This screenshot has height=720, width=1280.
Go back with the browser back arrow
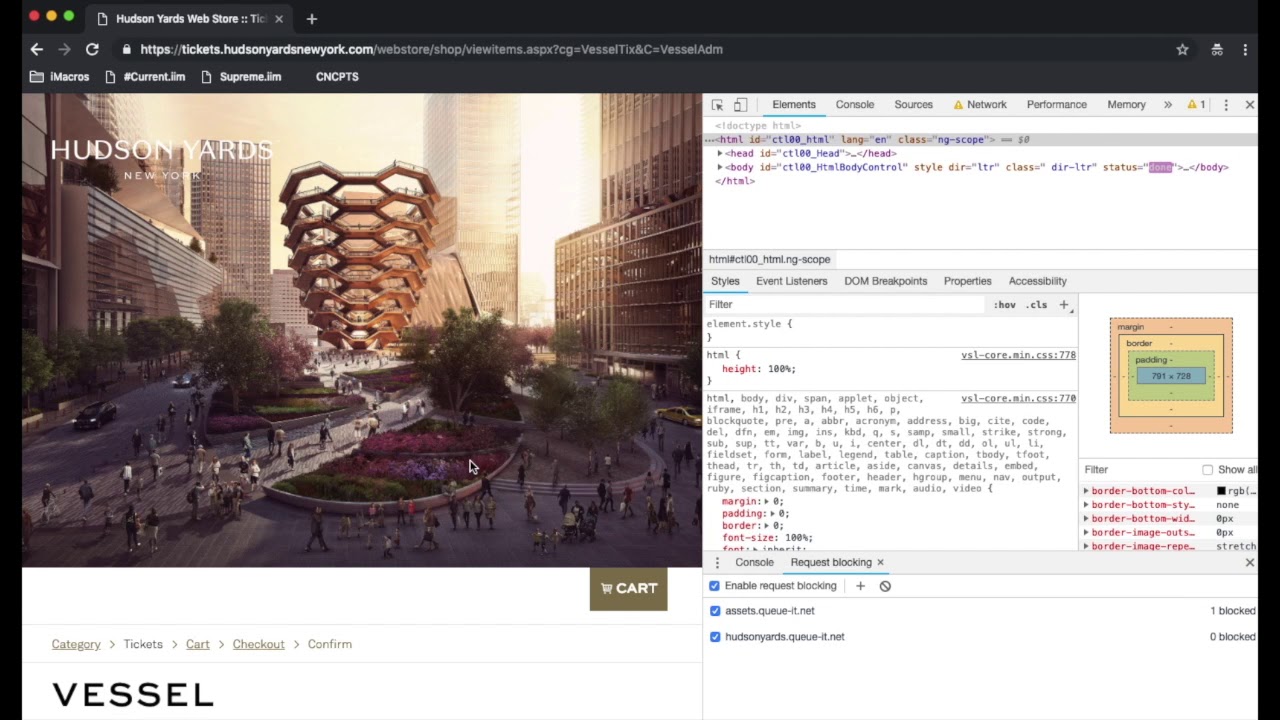(37, 49)
